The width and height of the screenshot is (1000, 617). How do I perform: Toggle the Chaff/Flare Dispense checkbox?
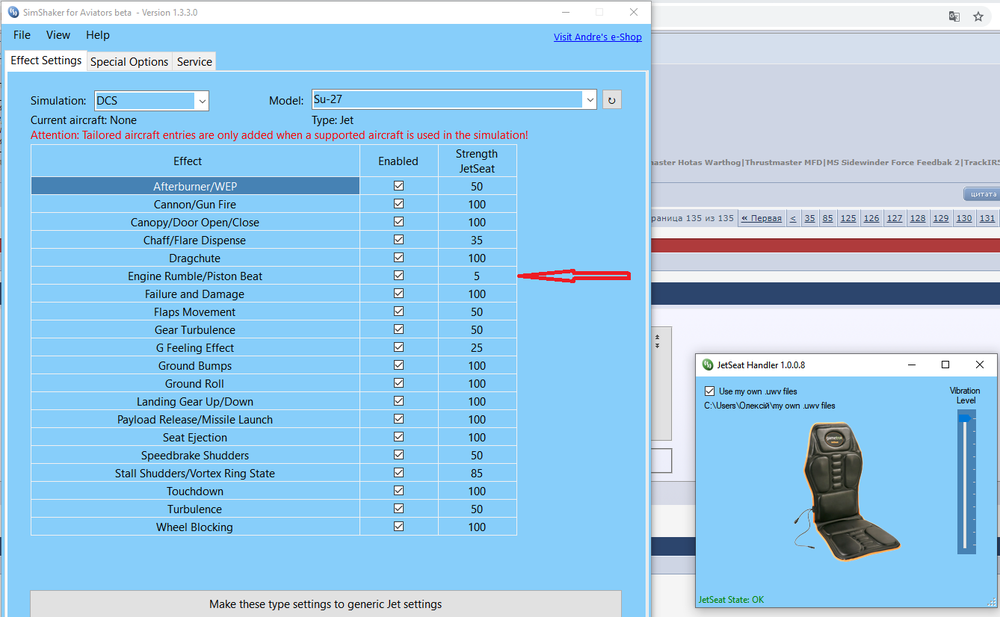(x=399, y=239)
